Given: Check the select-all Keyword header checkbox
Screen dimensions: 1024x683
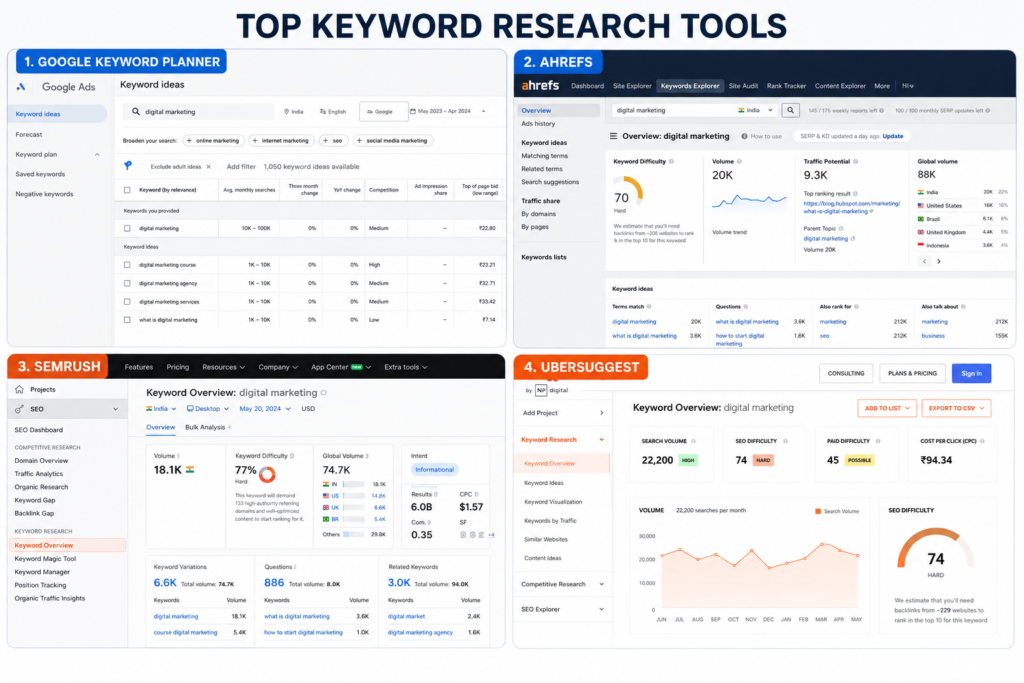Looking at the screenshot, I should coord(127,190).
